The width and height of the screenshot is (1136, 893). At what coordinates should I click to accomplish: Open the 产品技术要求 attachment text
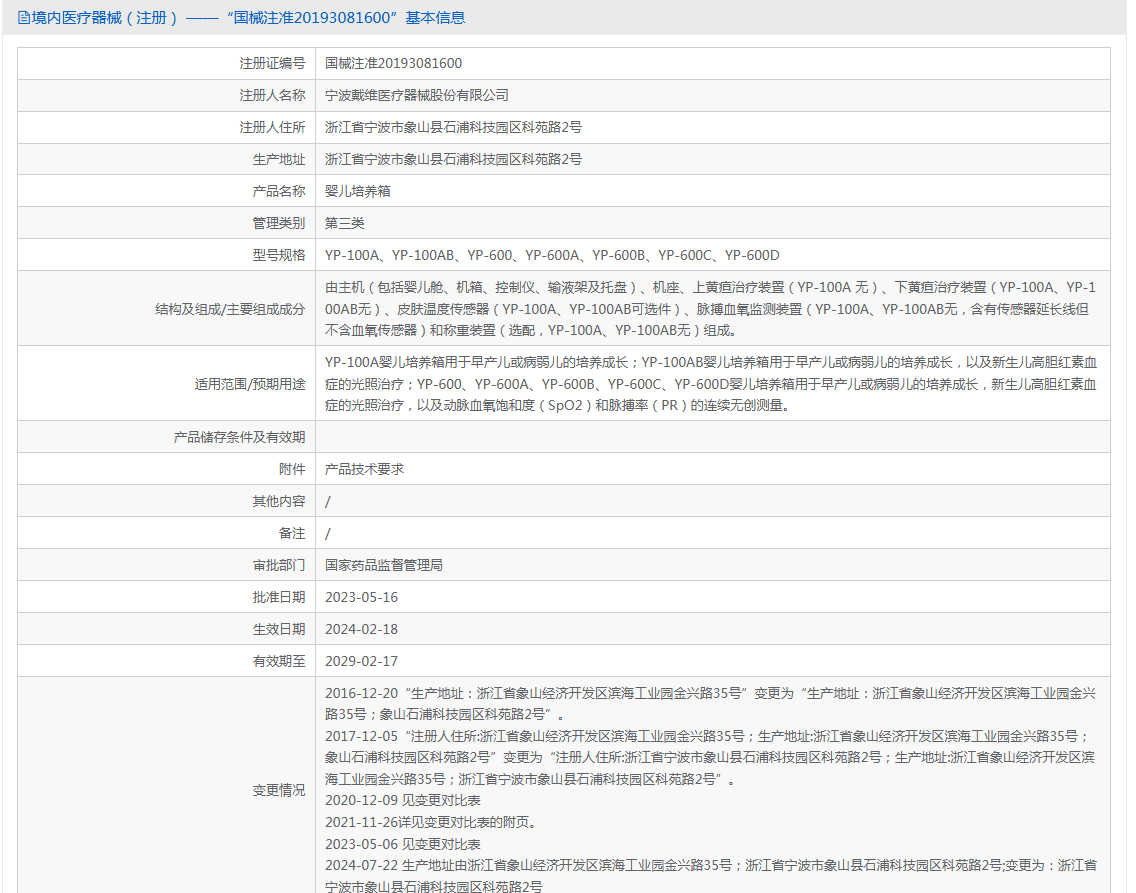click(x=364, y=469)
